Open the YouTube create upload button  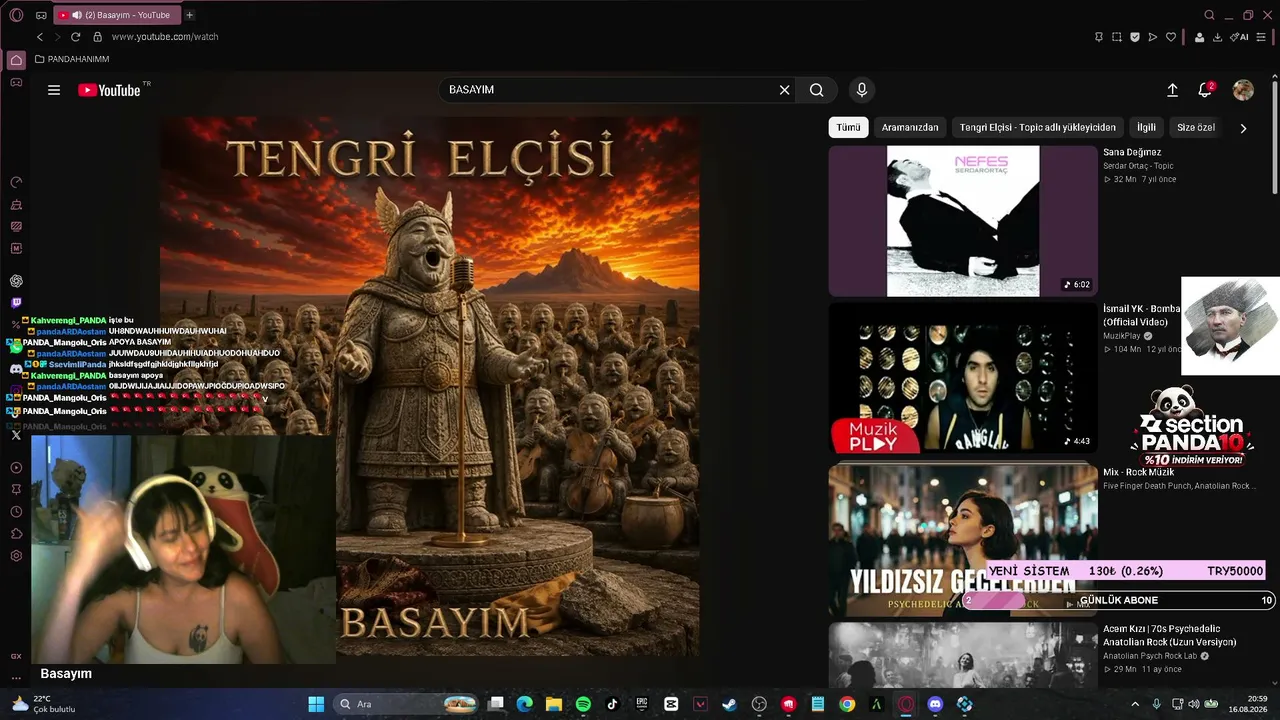pos(1172,90)
